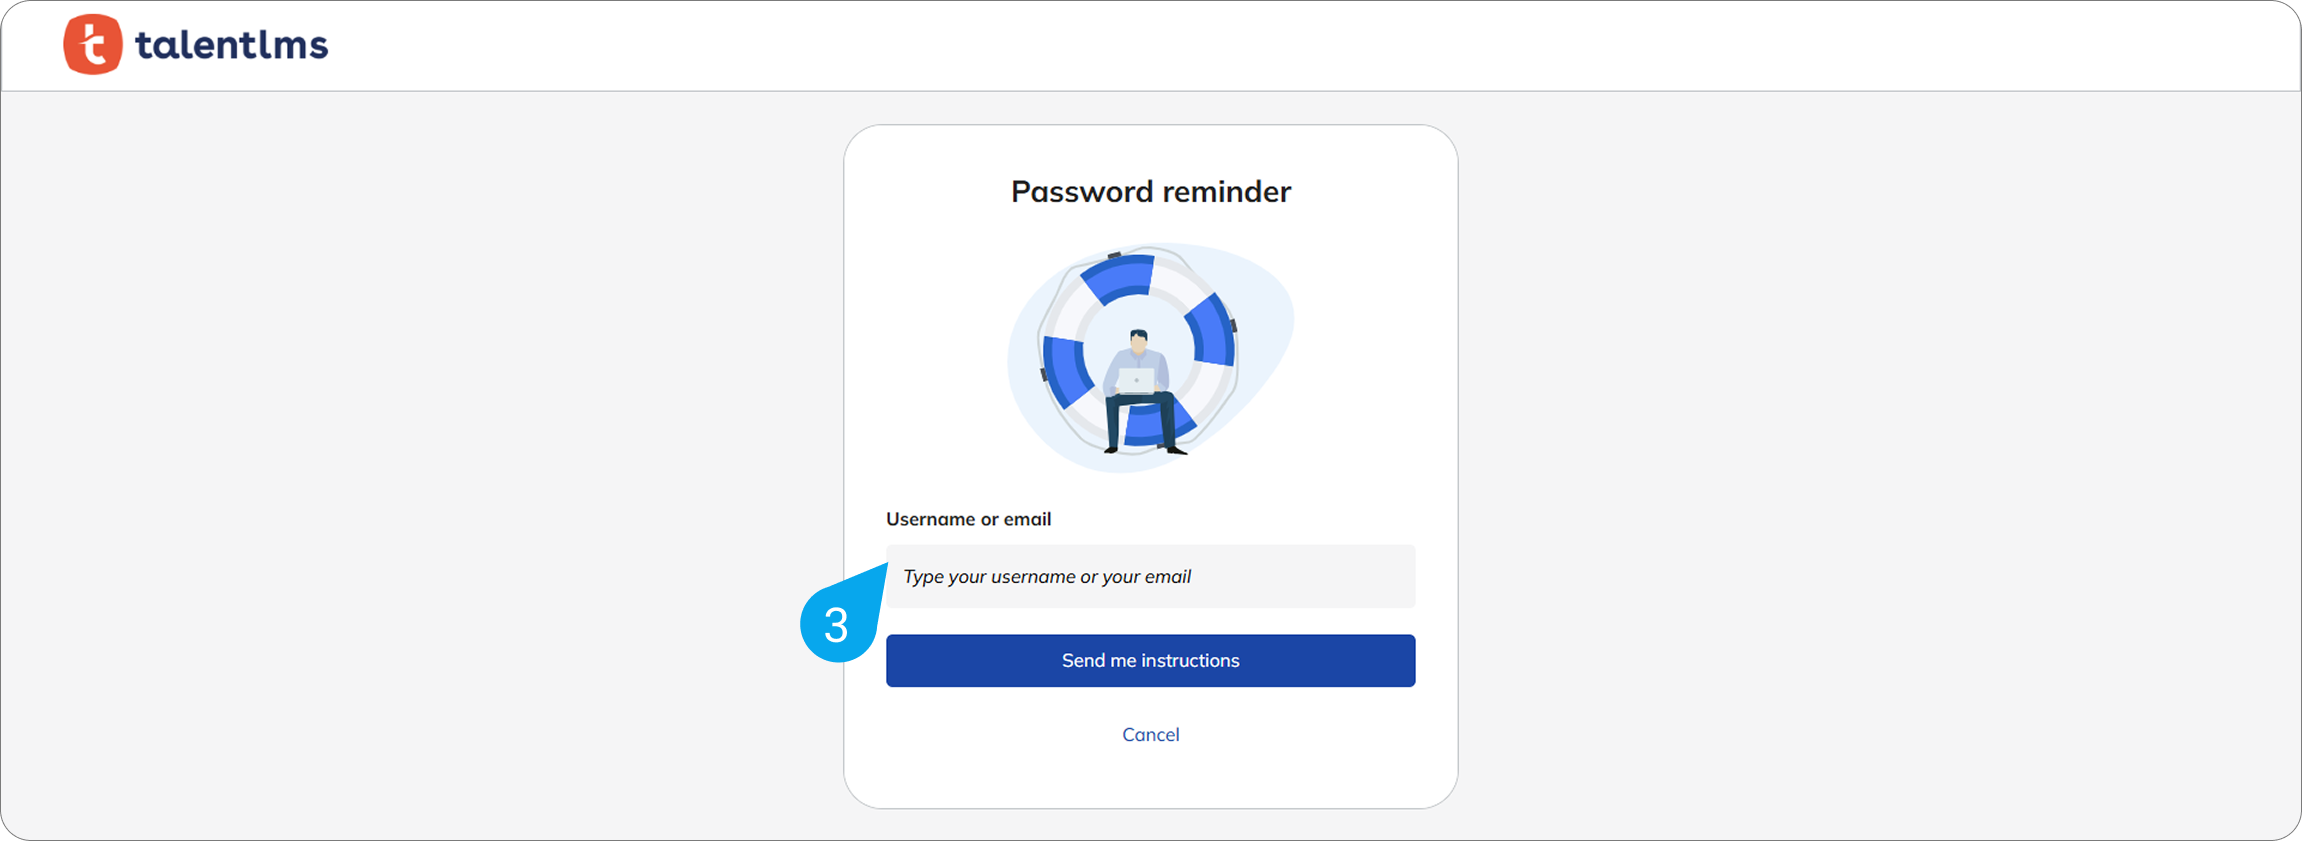Click the left blue lifebuoy segment
The height and width of the screenshot is (841, 2302).
coord(1063,370)
